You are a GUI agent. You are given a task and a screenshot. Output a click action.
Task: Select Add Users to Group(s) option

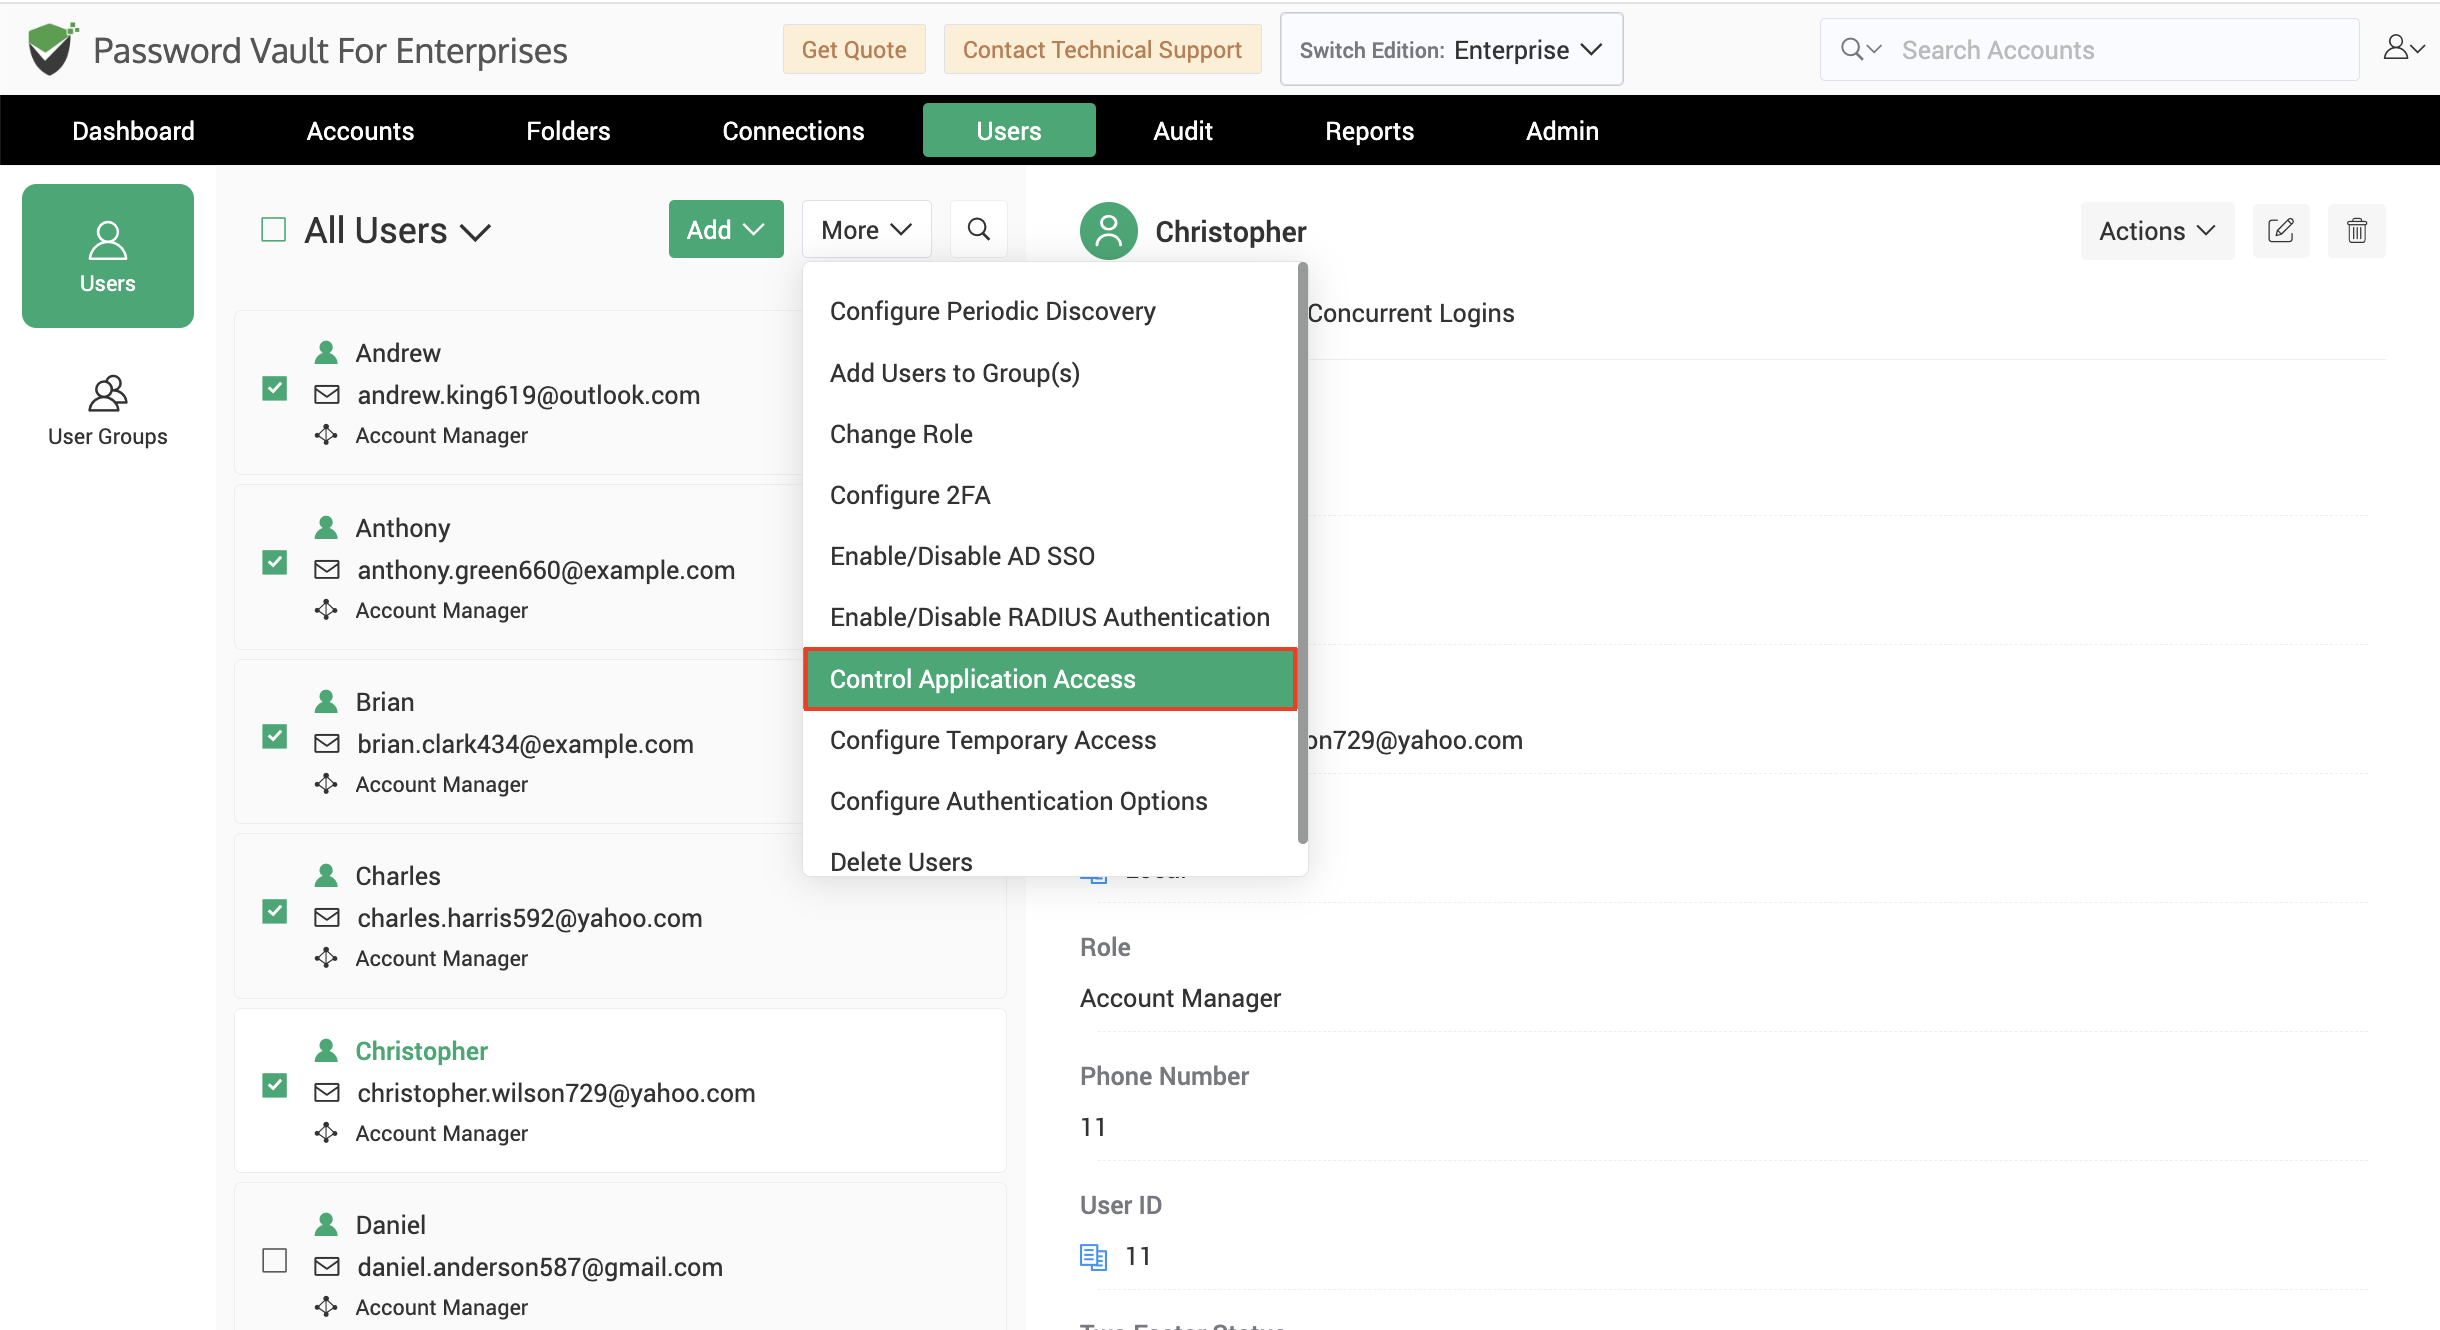(955, 373)
